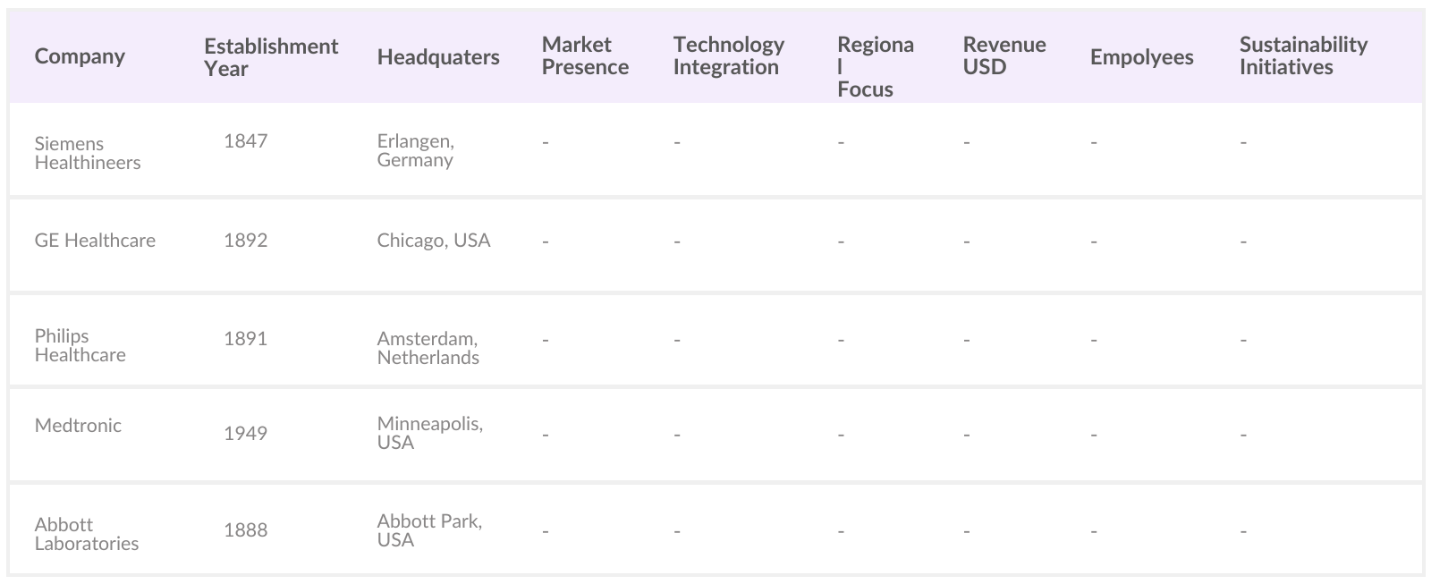
Task: Click the Technology Integration column header
Action: tap(729, 57)
